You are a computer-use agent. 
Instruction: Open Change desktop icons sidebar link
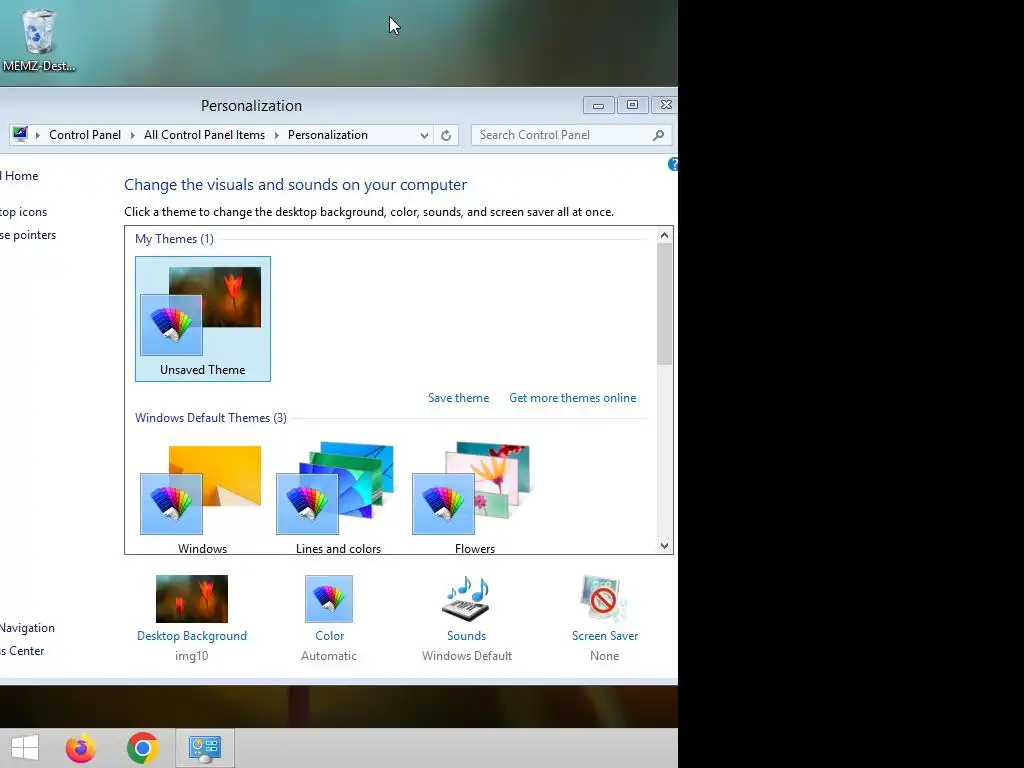tap(24, 212)
